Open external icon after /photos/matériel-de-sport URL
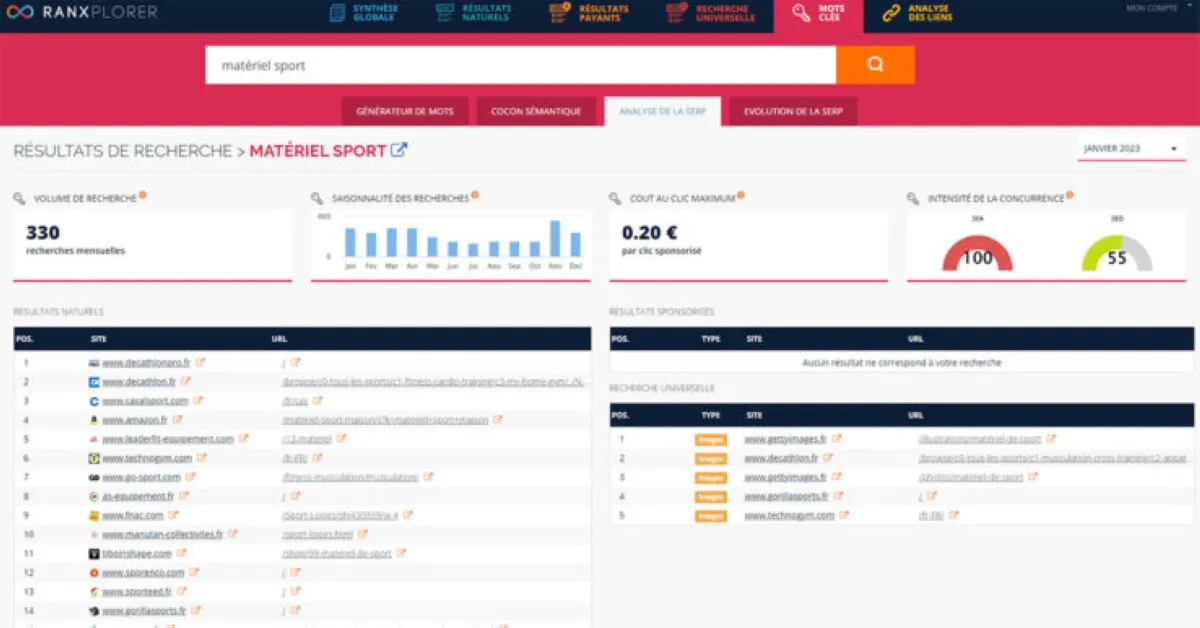This screenshot has height=628, width=1200. (1033, 477)
